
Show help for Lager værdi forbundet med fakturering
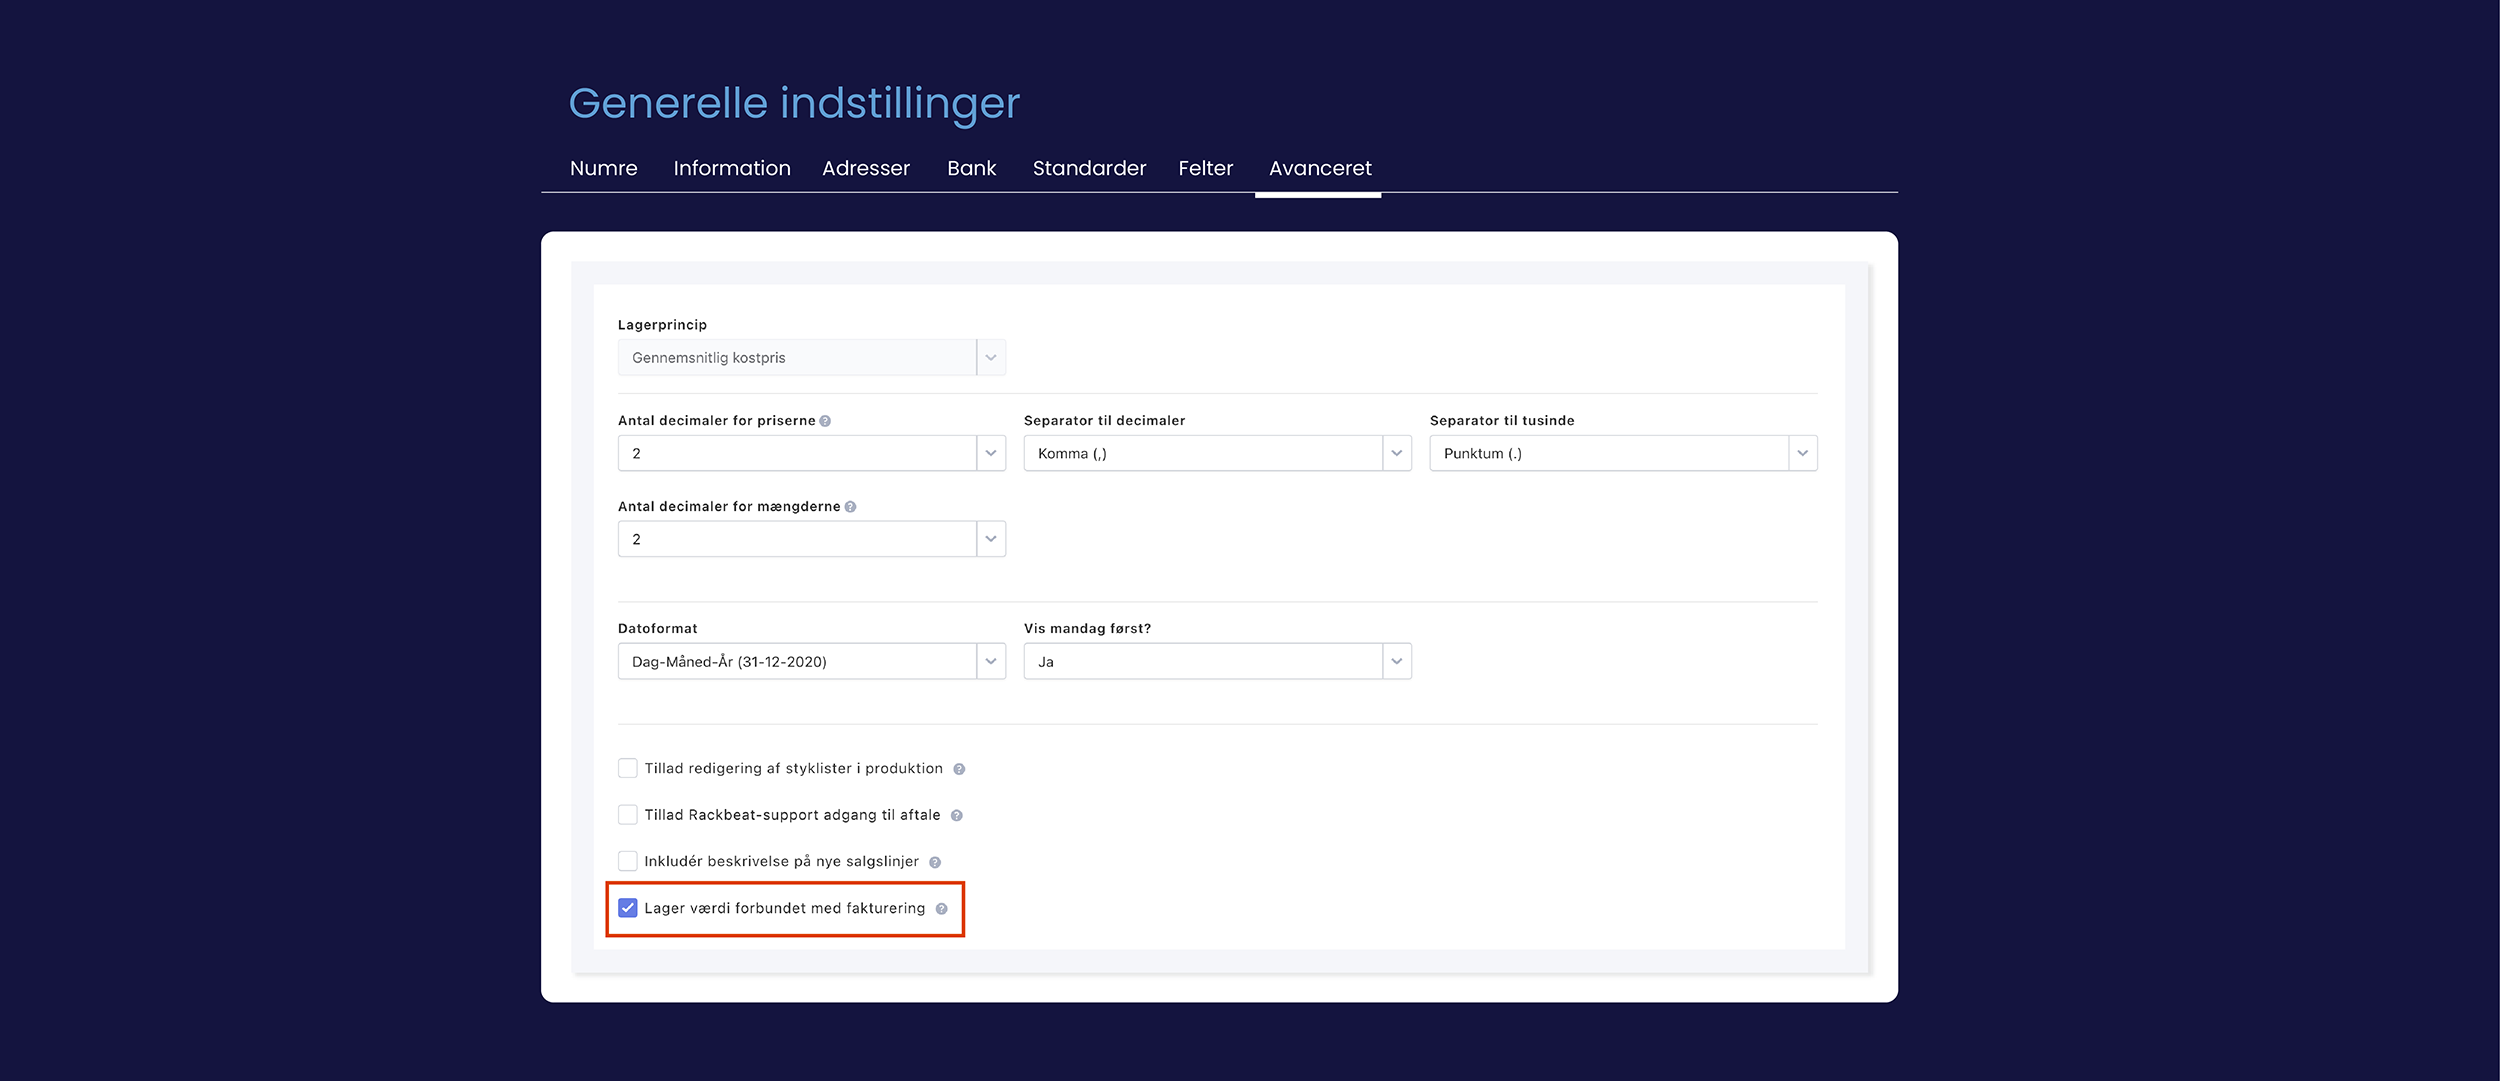(941, 909)
